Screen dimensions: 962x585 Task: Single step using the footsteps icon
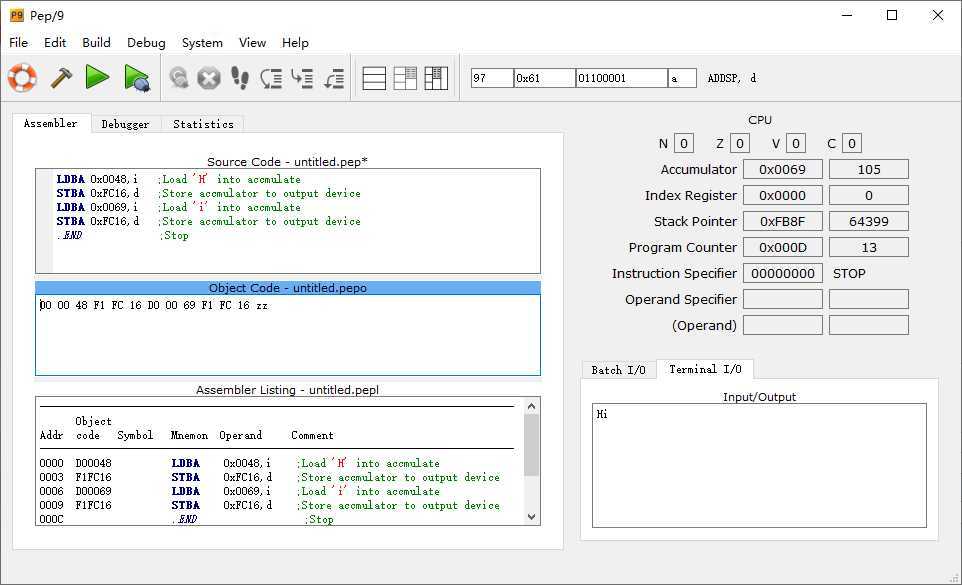(240, 78)
